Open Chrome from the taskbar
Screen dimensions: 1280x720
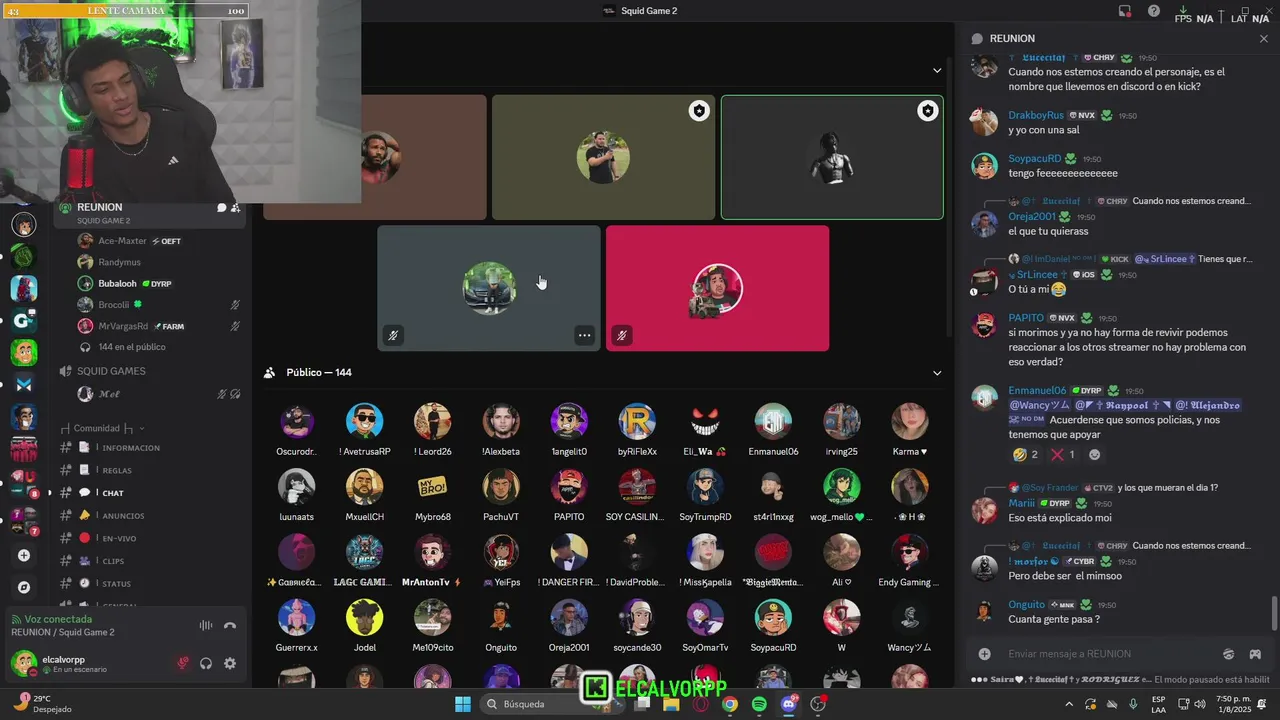tap(730, 704)
